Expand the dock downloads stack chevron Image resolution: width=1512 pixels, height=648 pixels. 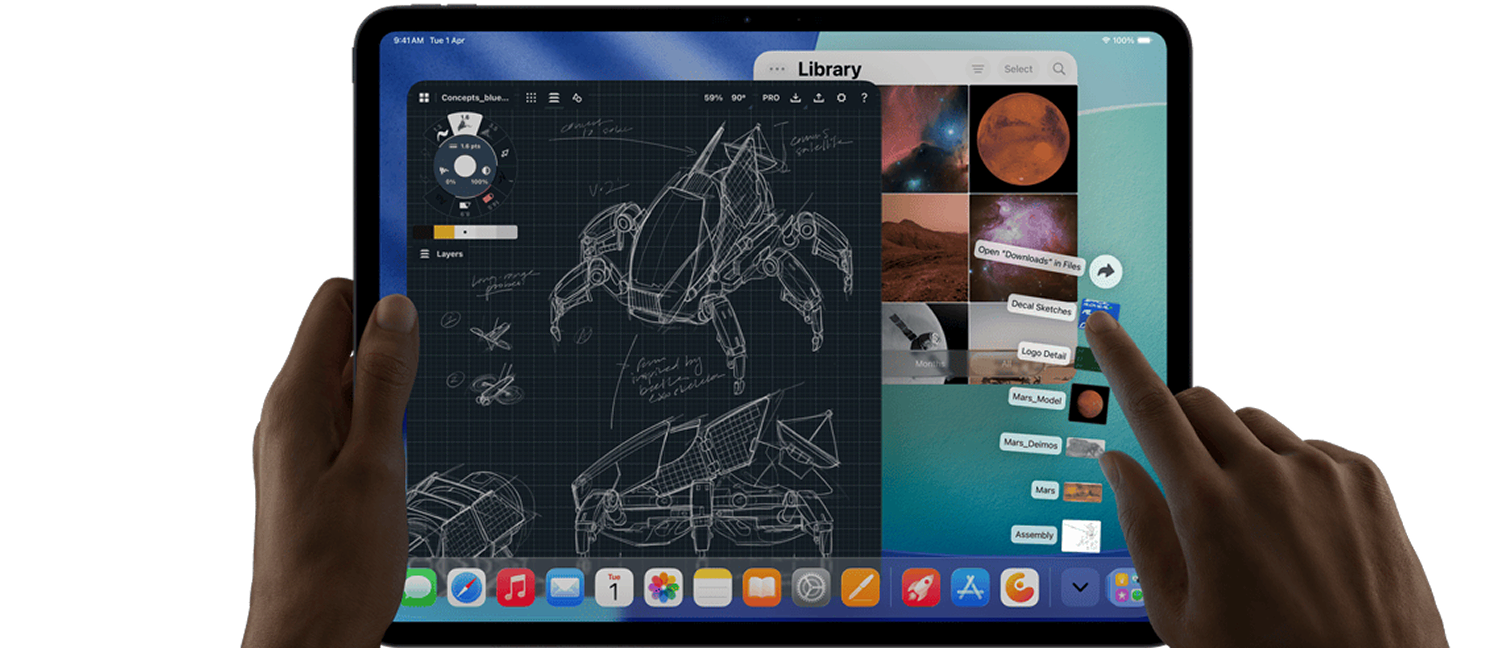pos(1079,588)
